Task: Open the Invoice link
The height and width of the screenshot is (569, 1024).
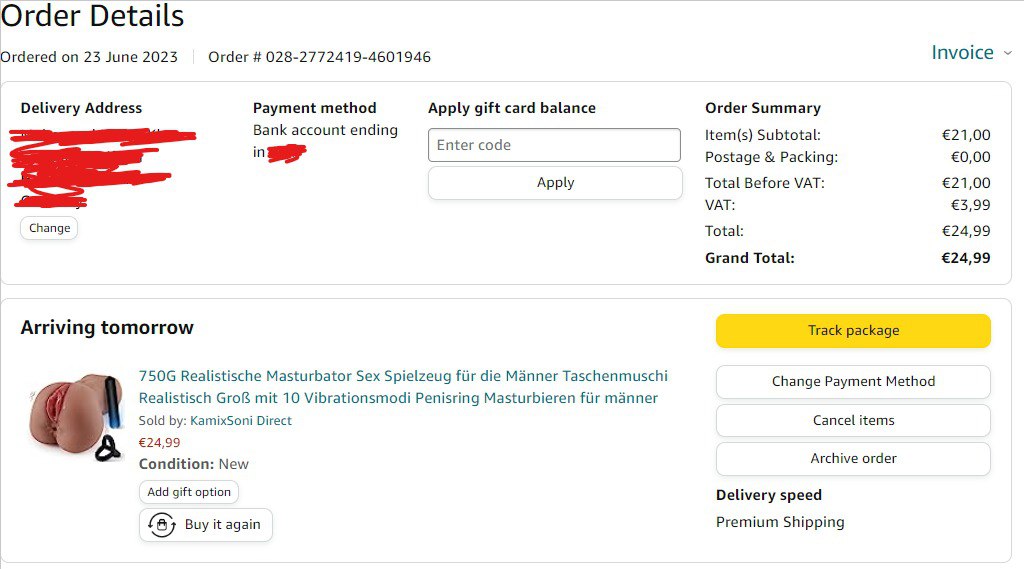Action: pyautogui.click(x=962, y=53)
